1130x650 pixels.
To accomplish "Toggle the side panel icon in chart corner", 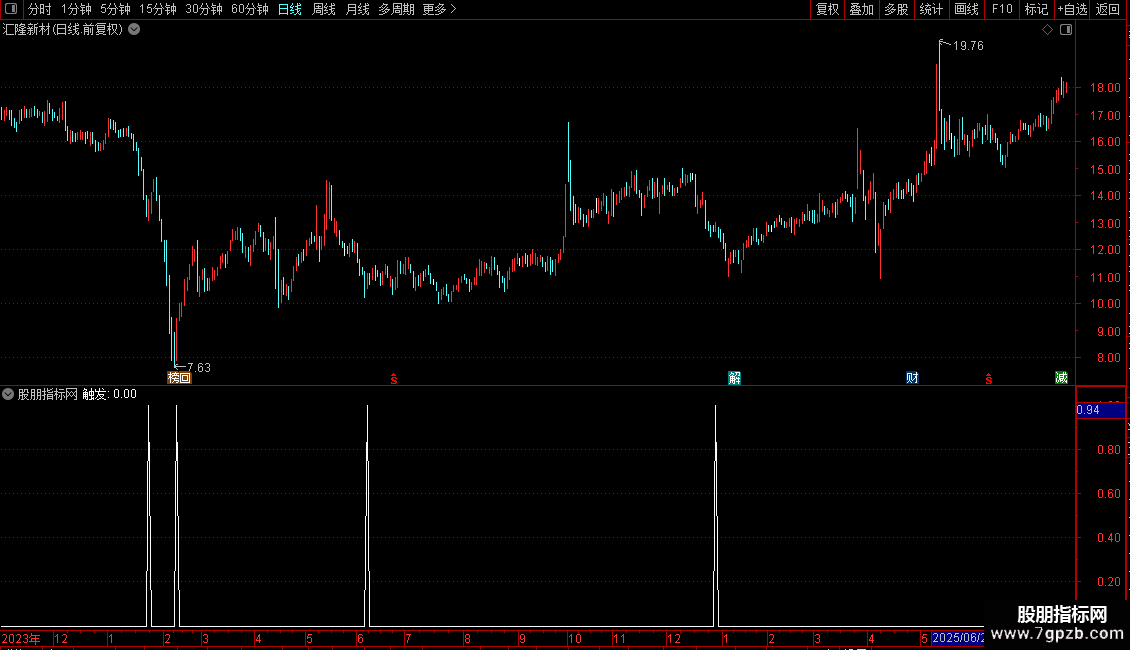I will click(x=1066, y=30).
